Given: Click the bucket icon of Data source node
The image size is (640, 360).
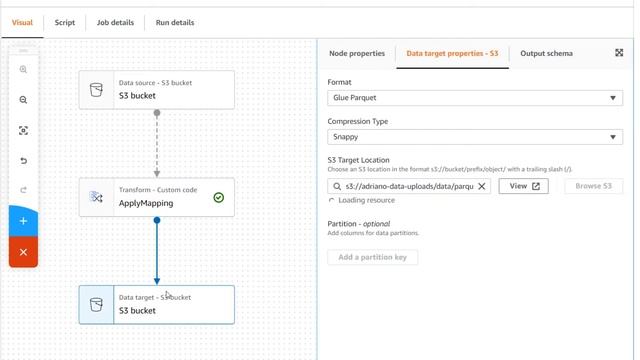Looking at the screenshot, I should (x=96, y=90).
